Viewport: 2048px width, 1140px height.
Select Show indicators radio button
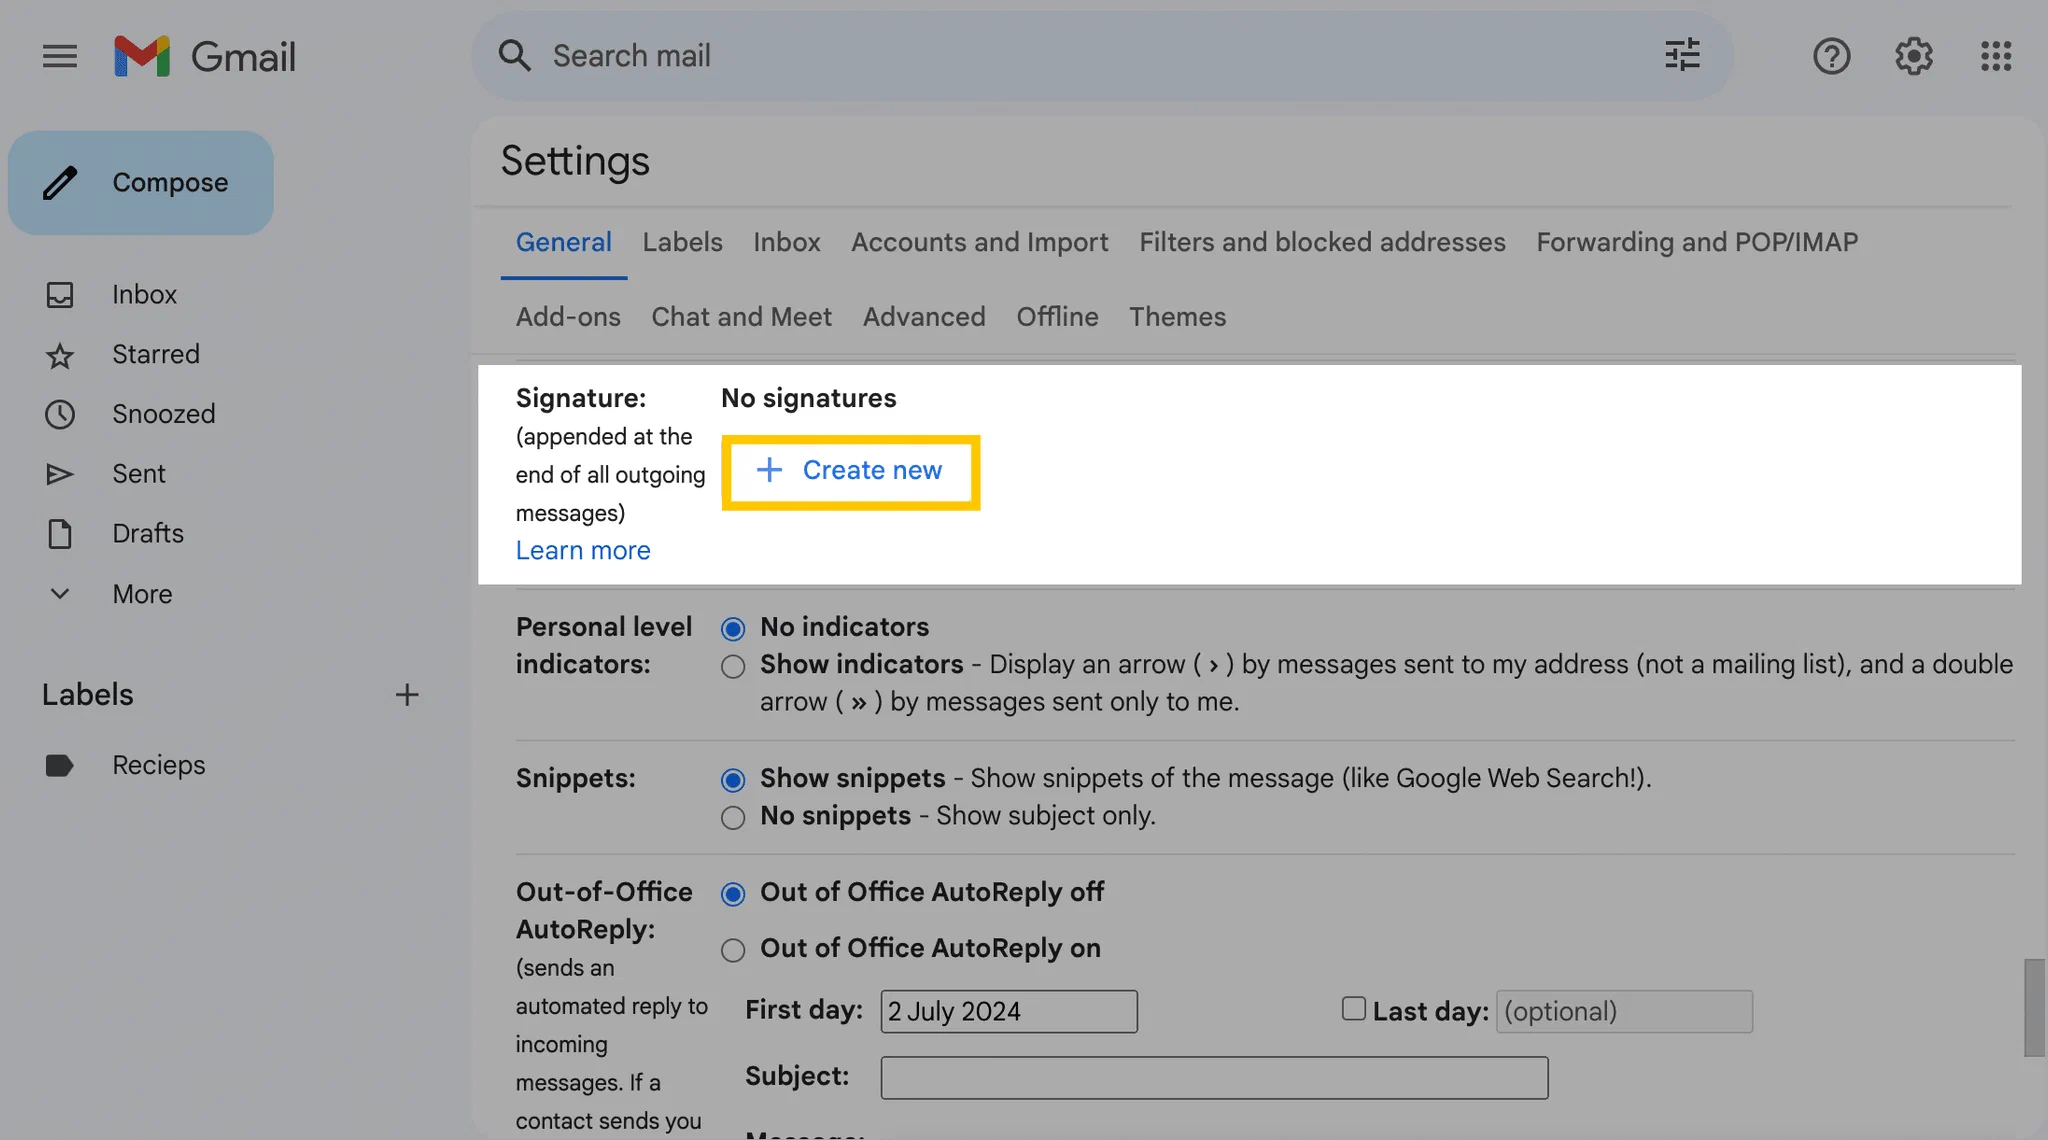click(733, 667)
